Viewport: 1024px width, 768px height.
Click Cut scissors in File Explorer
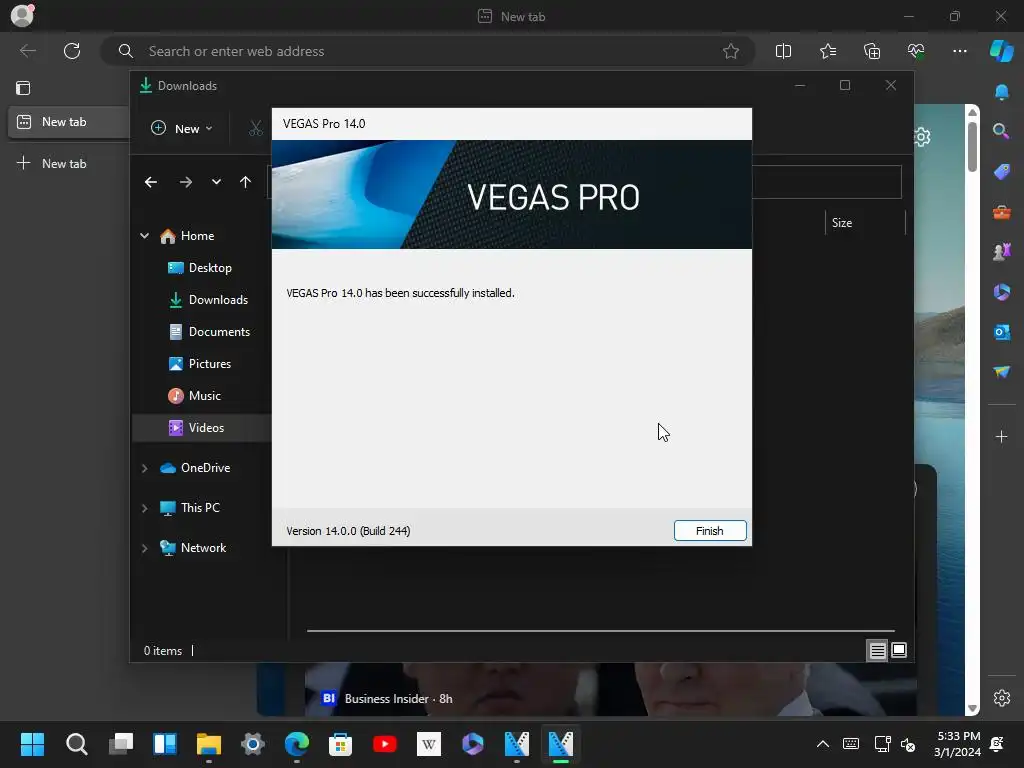coord(255,129)
